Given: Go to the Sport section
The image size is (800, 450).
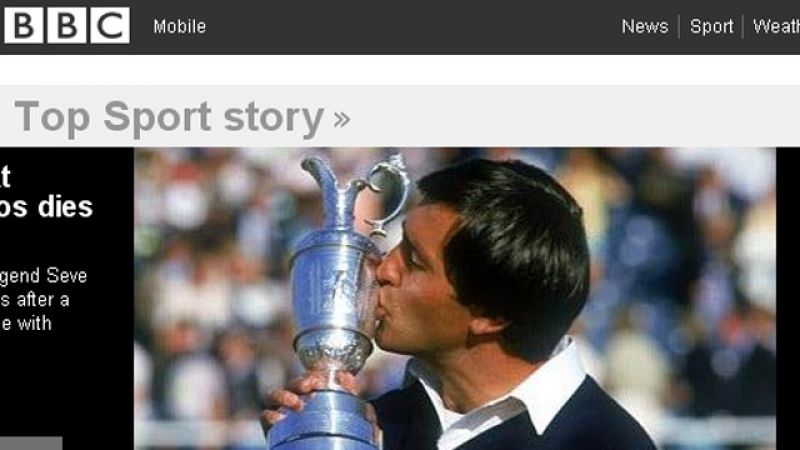Looking at the screenshot, I should pyautogui.click(x=711, y=27).
